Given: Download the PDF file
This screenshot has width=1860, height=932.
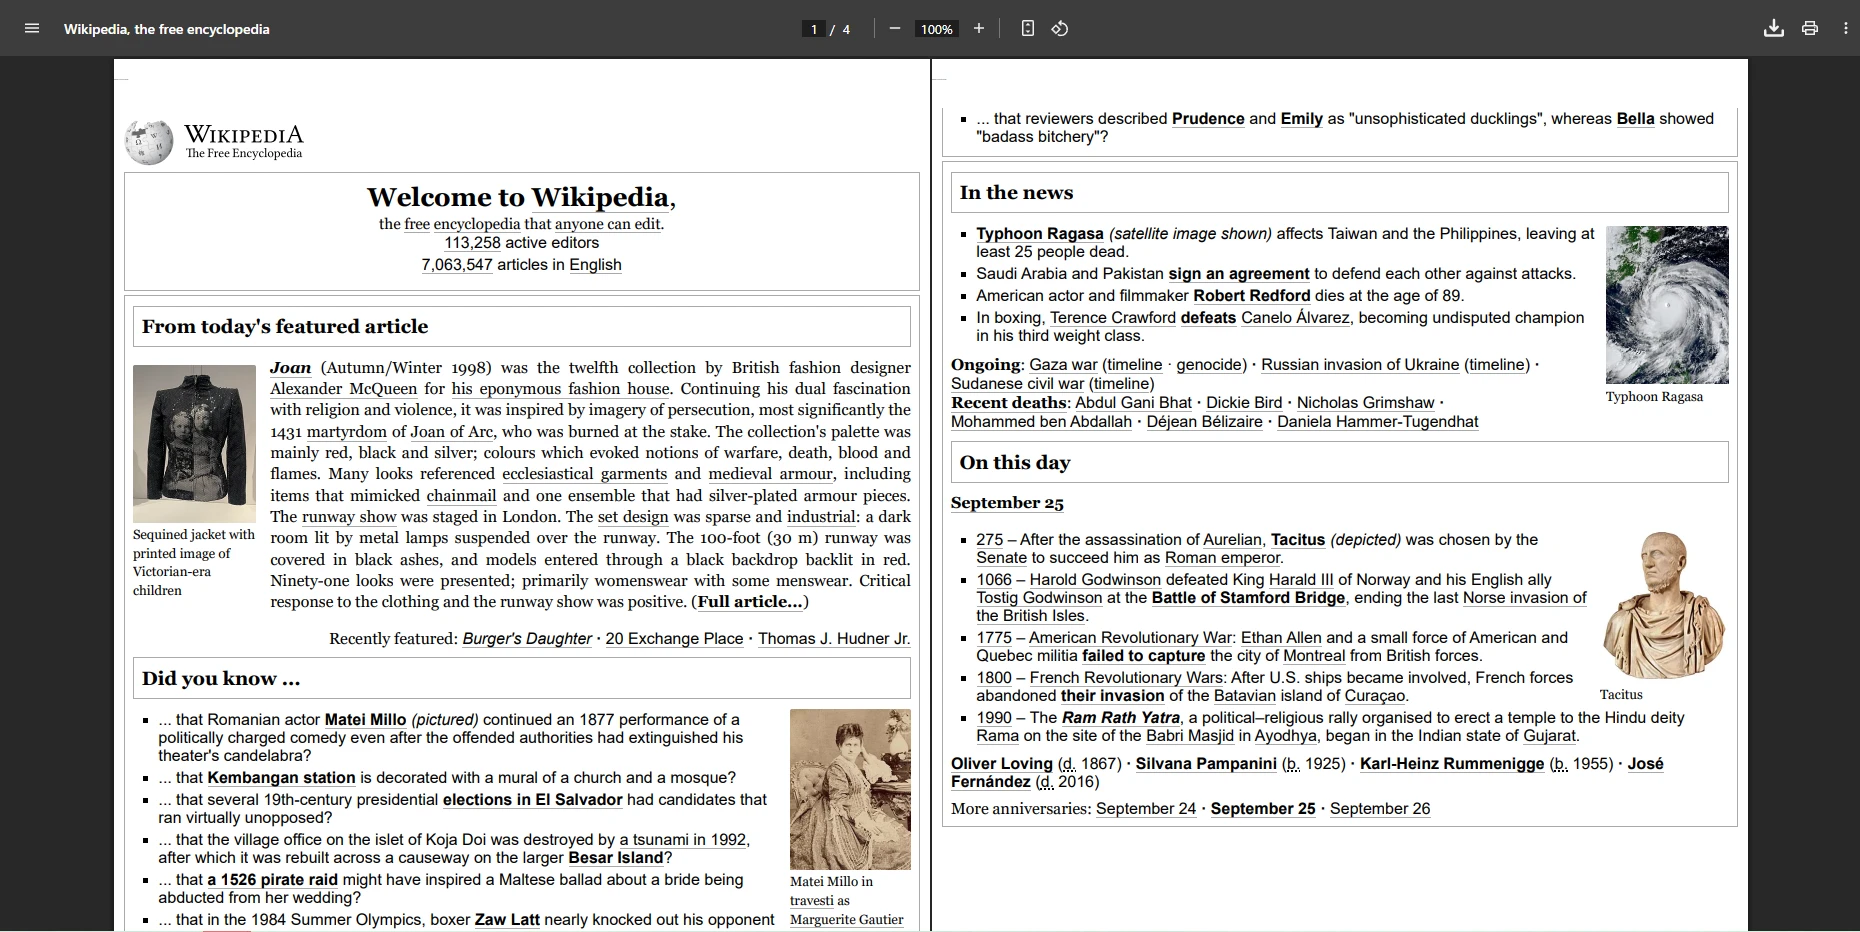Looking at the screenshot, I should click(1774, 29).
